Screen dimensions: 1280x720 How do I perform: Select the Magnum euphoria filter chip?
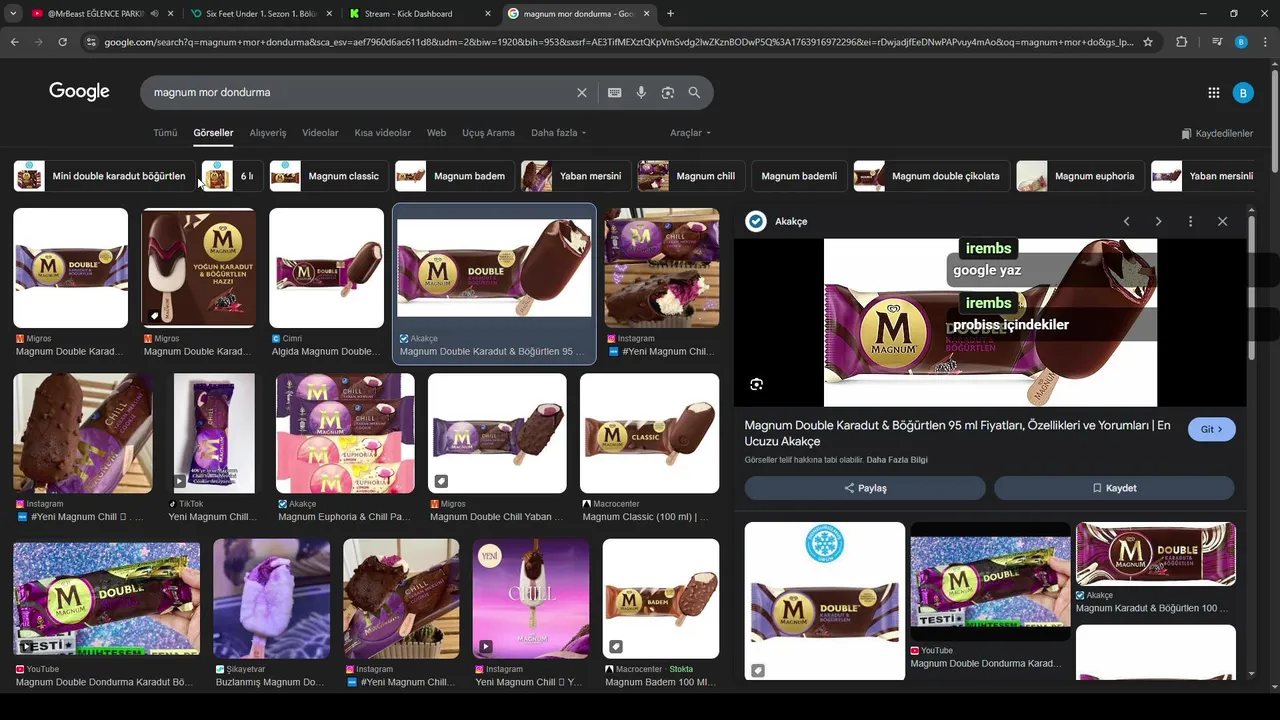(x=1080, y=176)
